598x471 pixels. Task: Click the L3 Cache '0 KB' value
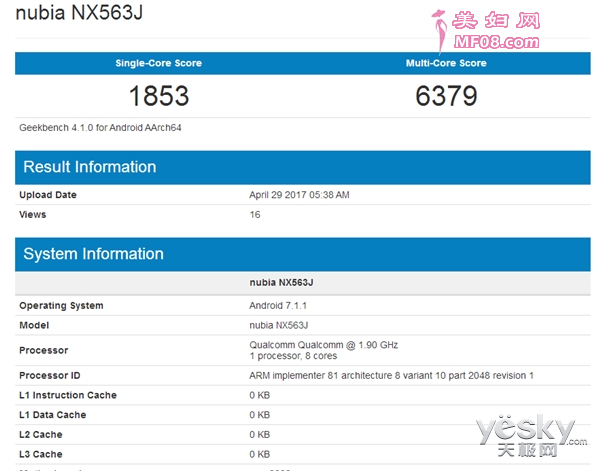(260, 454)
